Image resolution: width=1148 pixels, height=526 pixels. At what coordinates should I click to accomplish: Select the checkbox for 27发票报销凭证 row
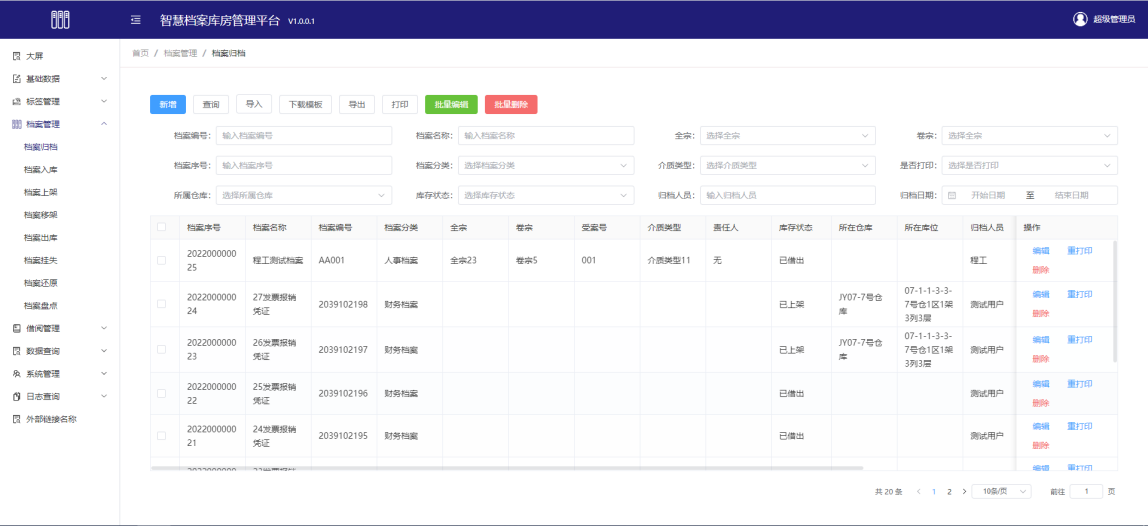(x=162, y=304)
